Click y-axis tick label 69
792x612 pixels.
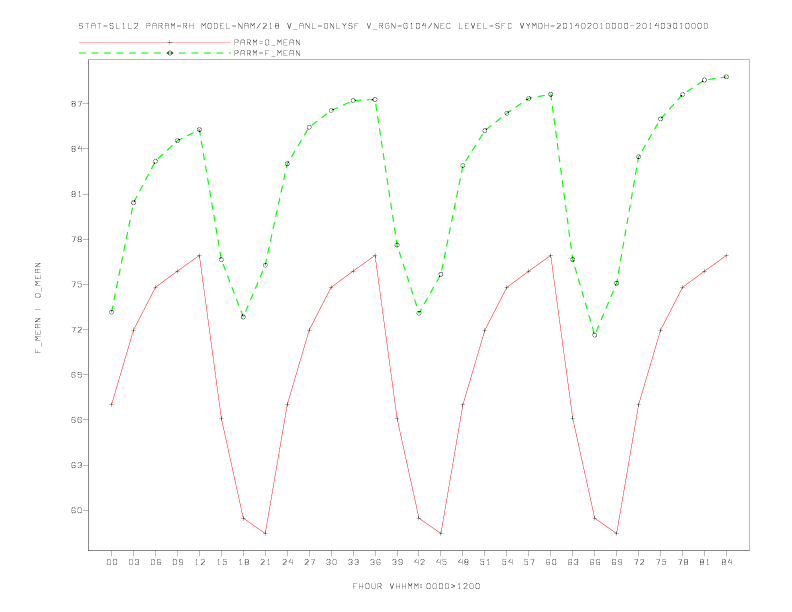76,375
